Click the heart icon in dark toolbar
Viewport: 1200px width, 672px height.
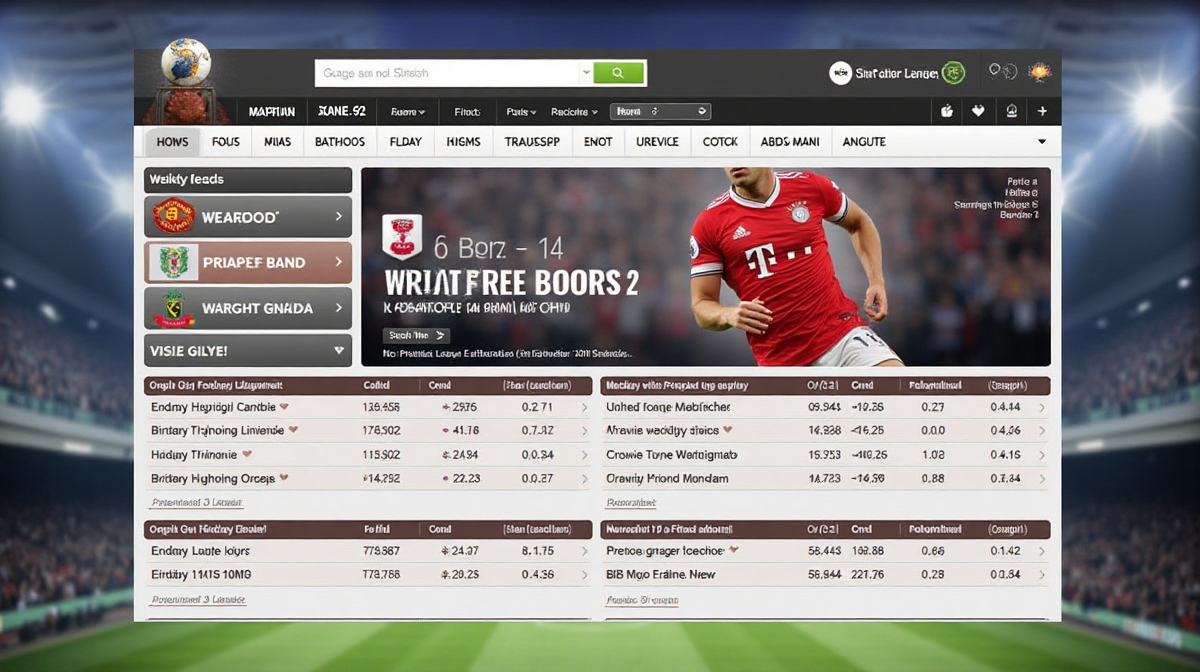[x=978, y=112]
